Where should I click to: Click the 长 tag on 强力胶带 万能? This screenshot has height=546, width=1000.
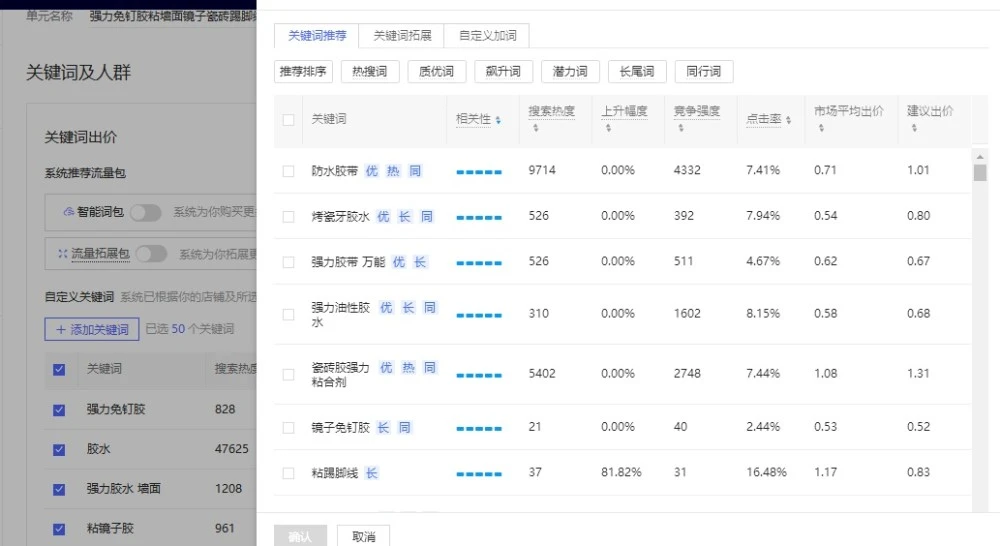(420, 262)
